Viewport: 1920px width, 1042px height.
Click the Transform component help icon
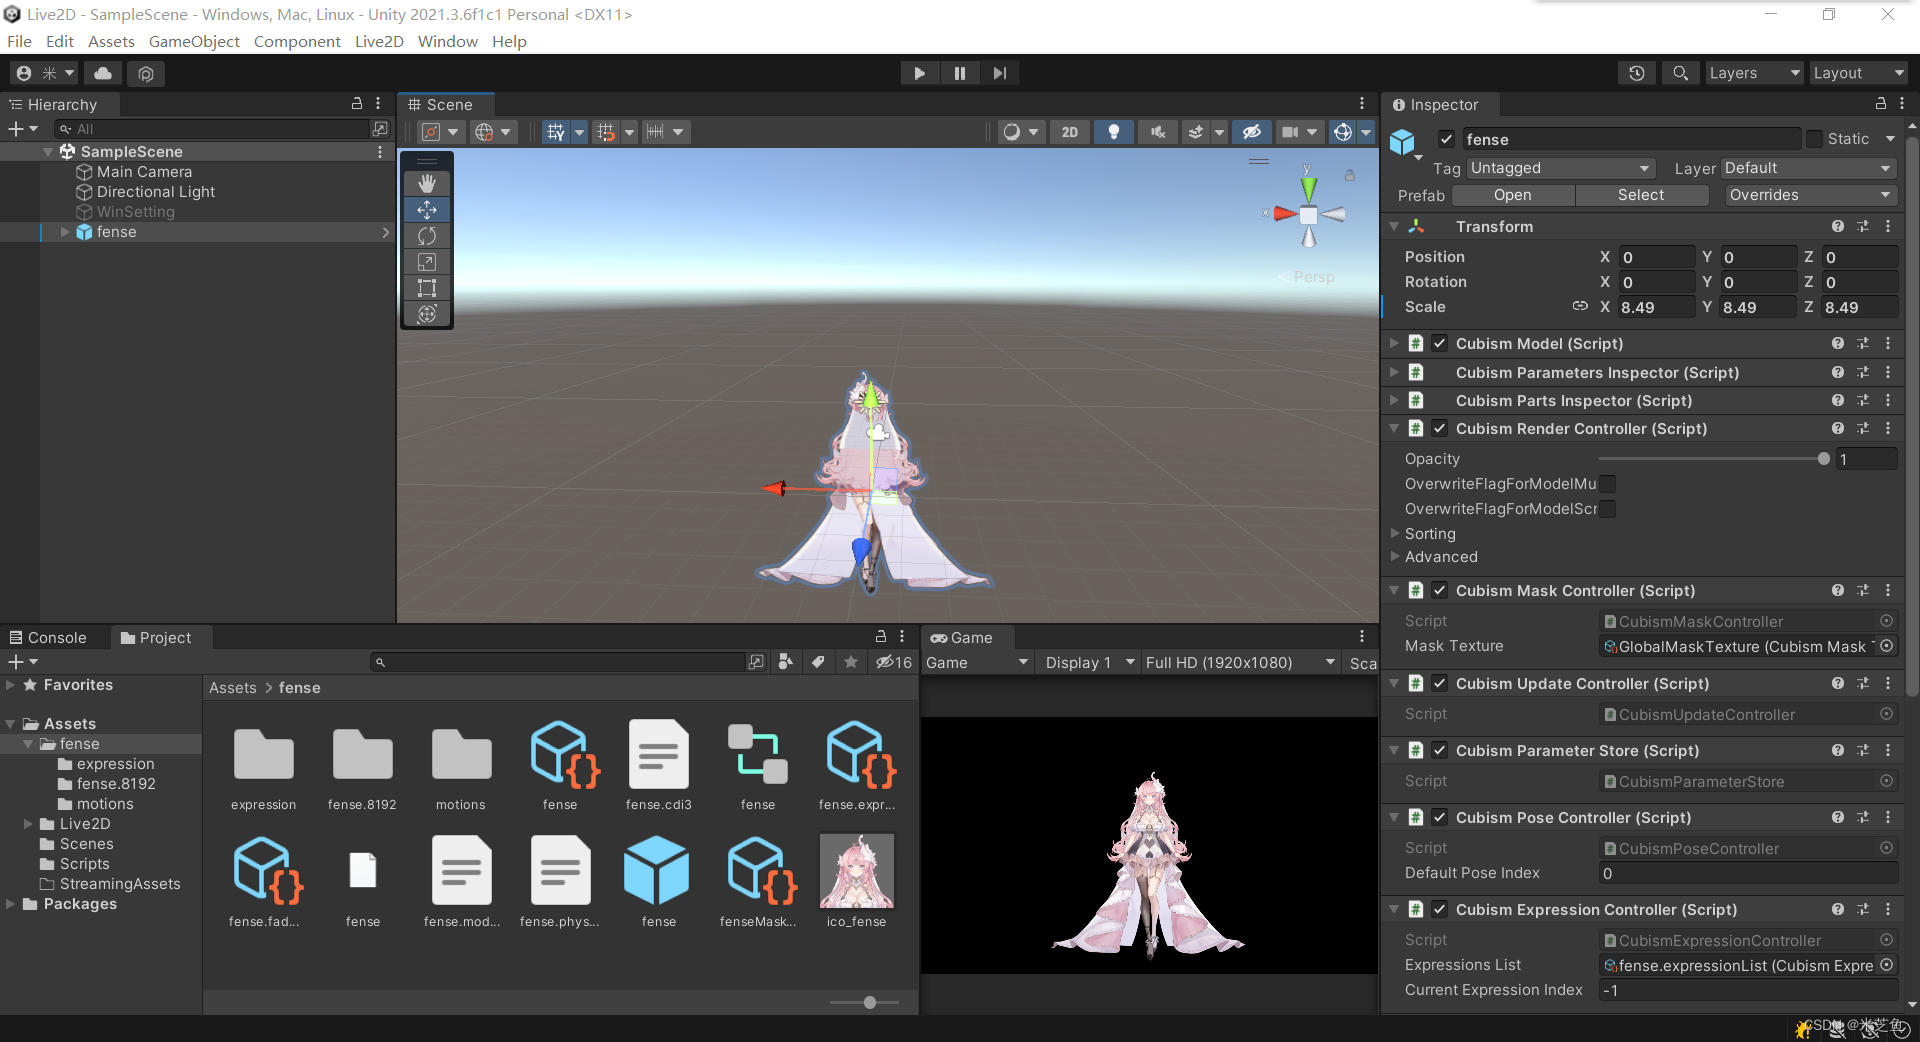pyautogui.click(x=1837, y=227)
